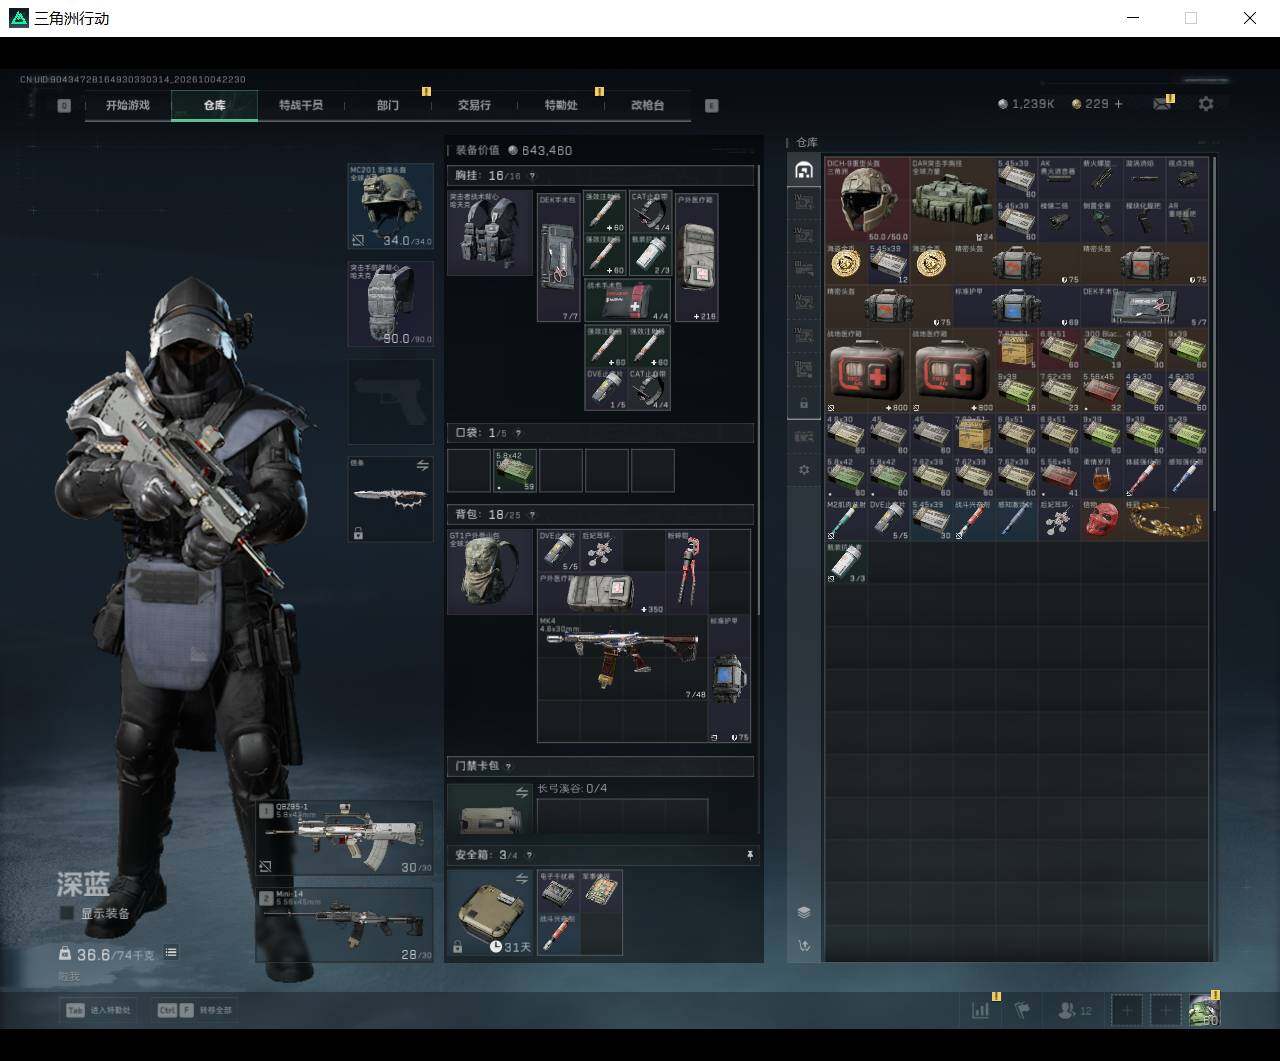Open the 改枪台 tab
Screen dimensions: 1280x1061
click(x=647, y=105)
